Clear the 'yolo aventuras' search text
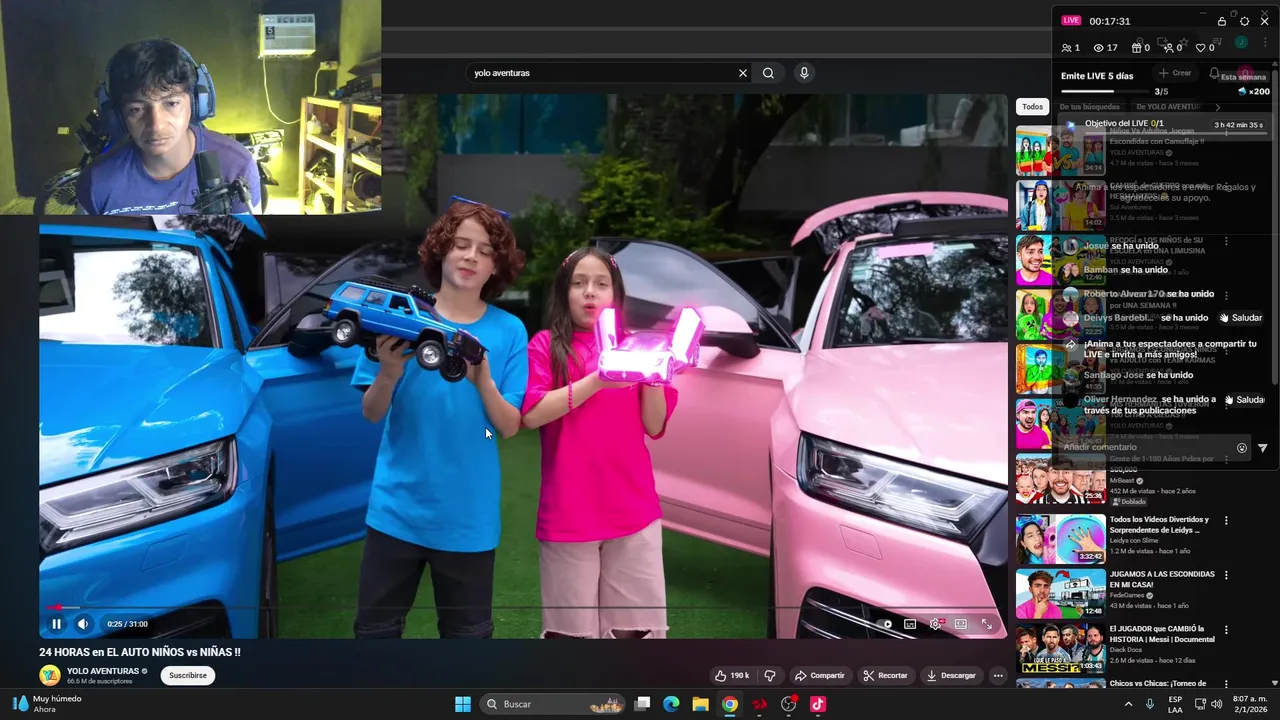 tap(743, 73)
